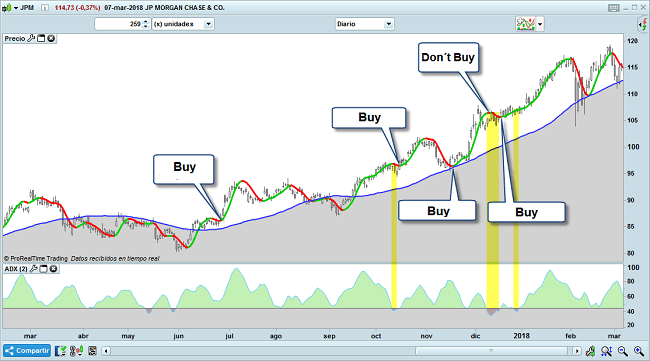The height and width of the screenshot is (361, 650).
Task: Click the 100 level on ADX axis
Action: point(633,267)
